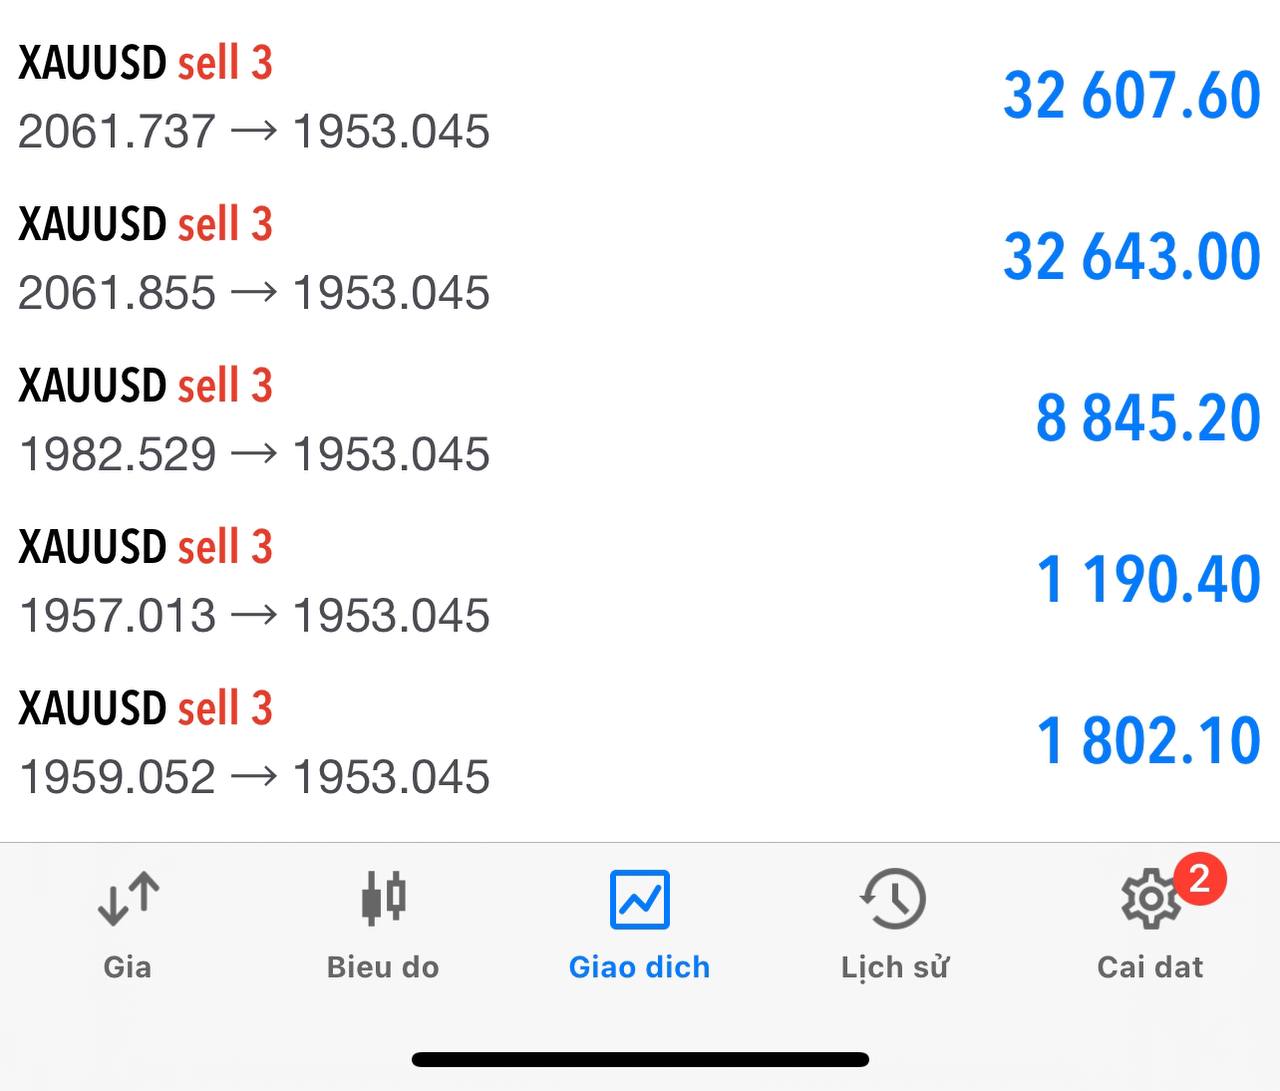Tap the red notification badge showing 2
Viewport: 1280px width, 1091px height.
pyautogui.click(x=1200, y=878)
